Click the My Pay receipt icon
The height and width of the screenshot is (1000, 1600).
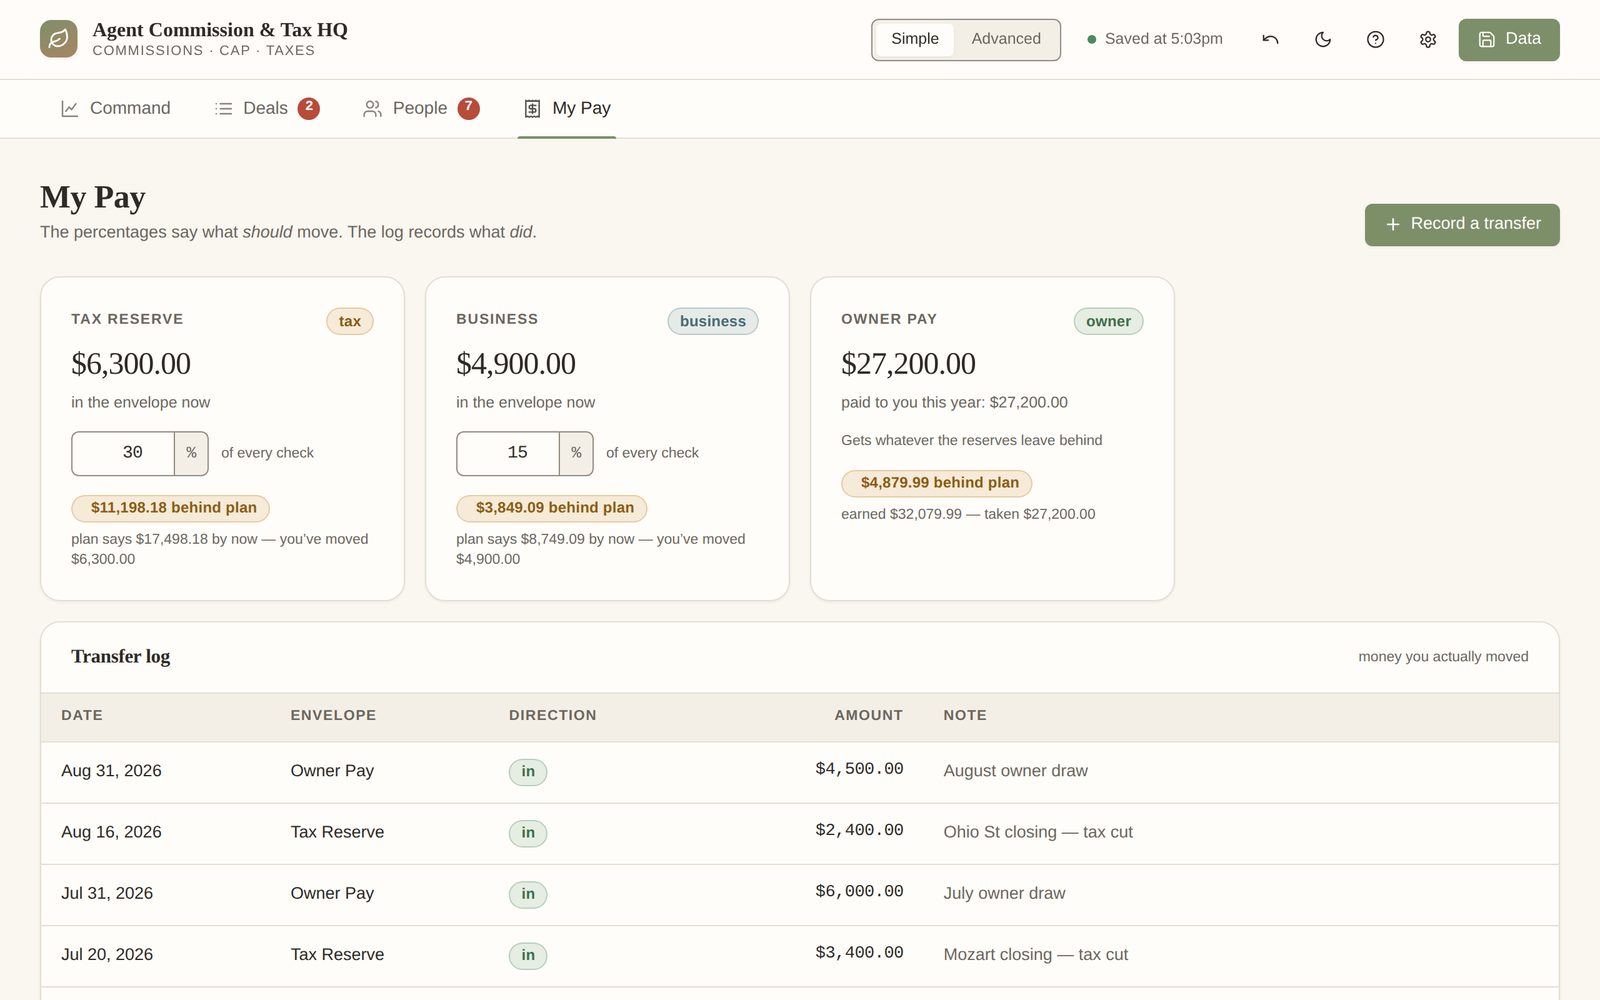(x=532, y=109)
